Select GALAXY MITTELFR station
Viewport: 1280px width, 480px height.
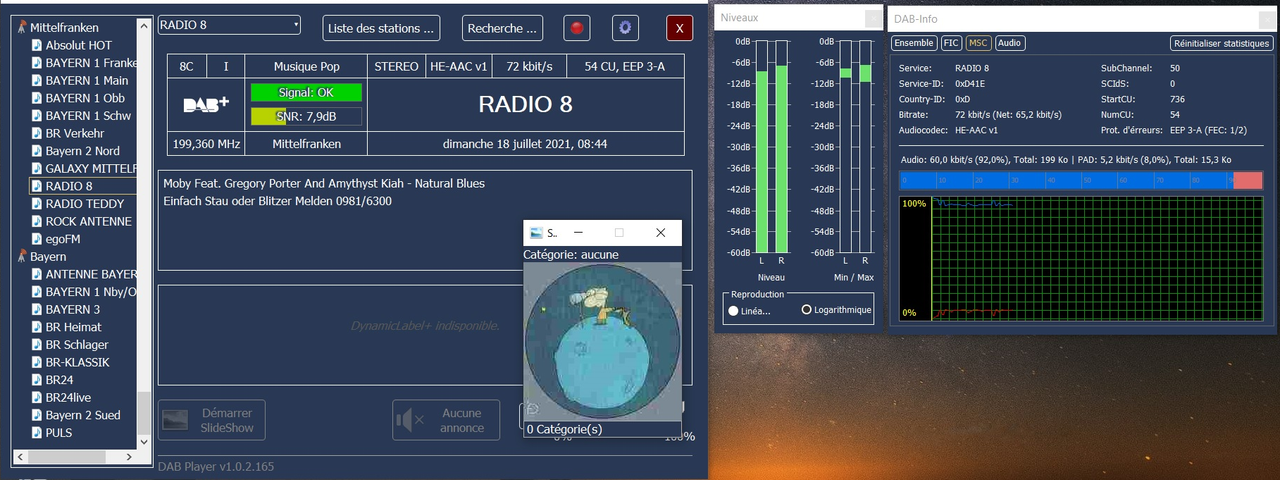(91, 168)
